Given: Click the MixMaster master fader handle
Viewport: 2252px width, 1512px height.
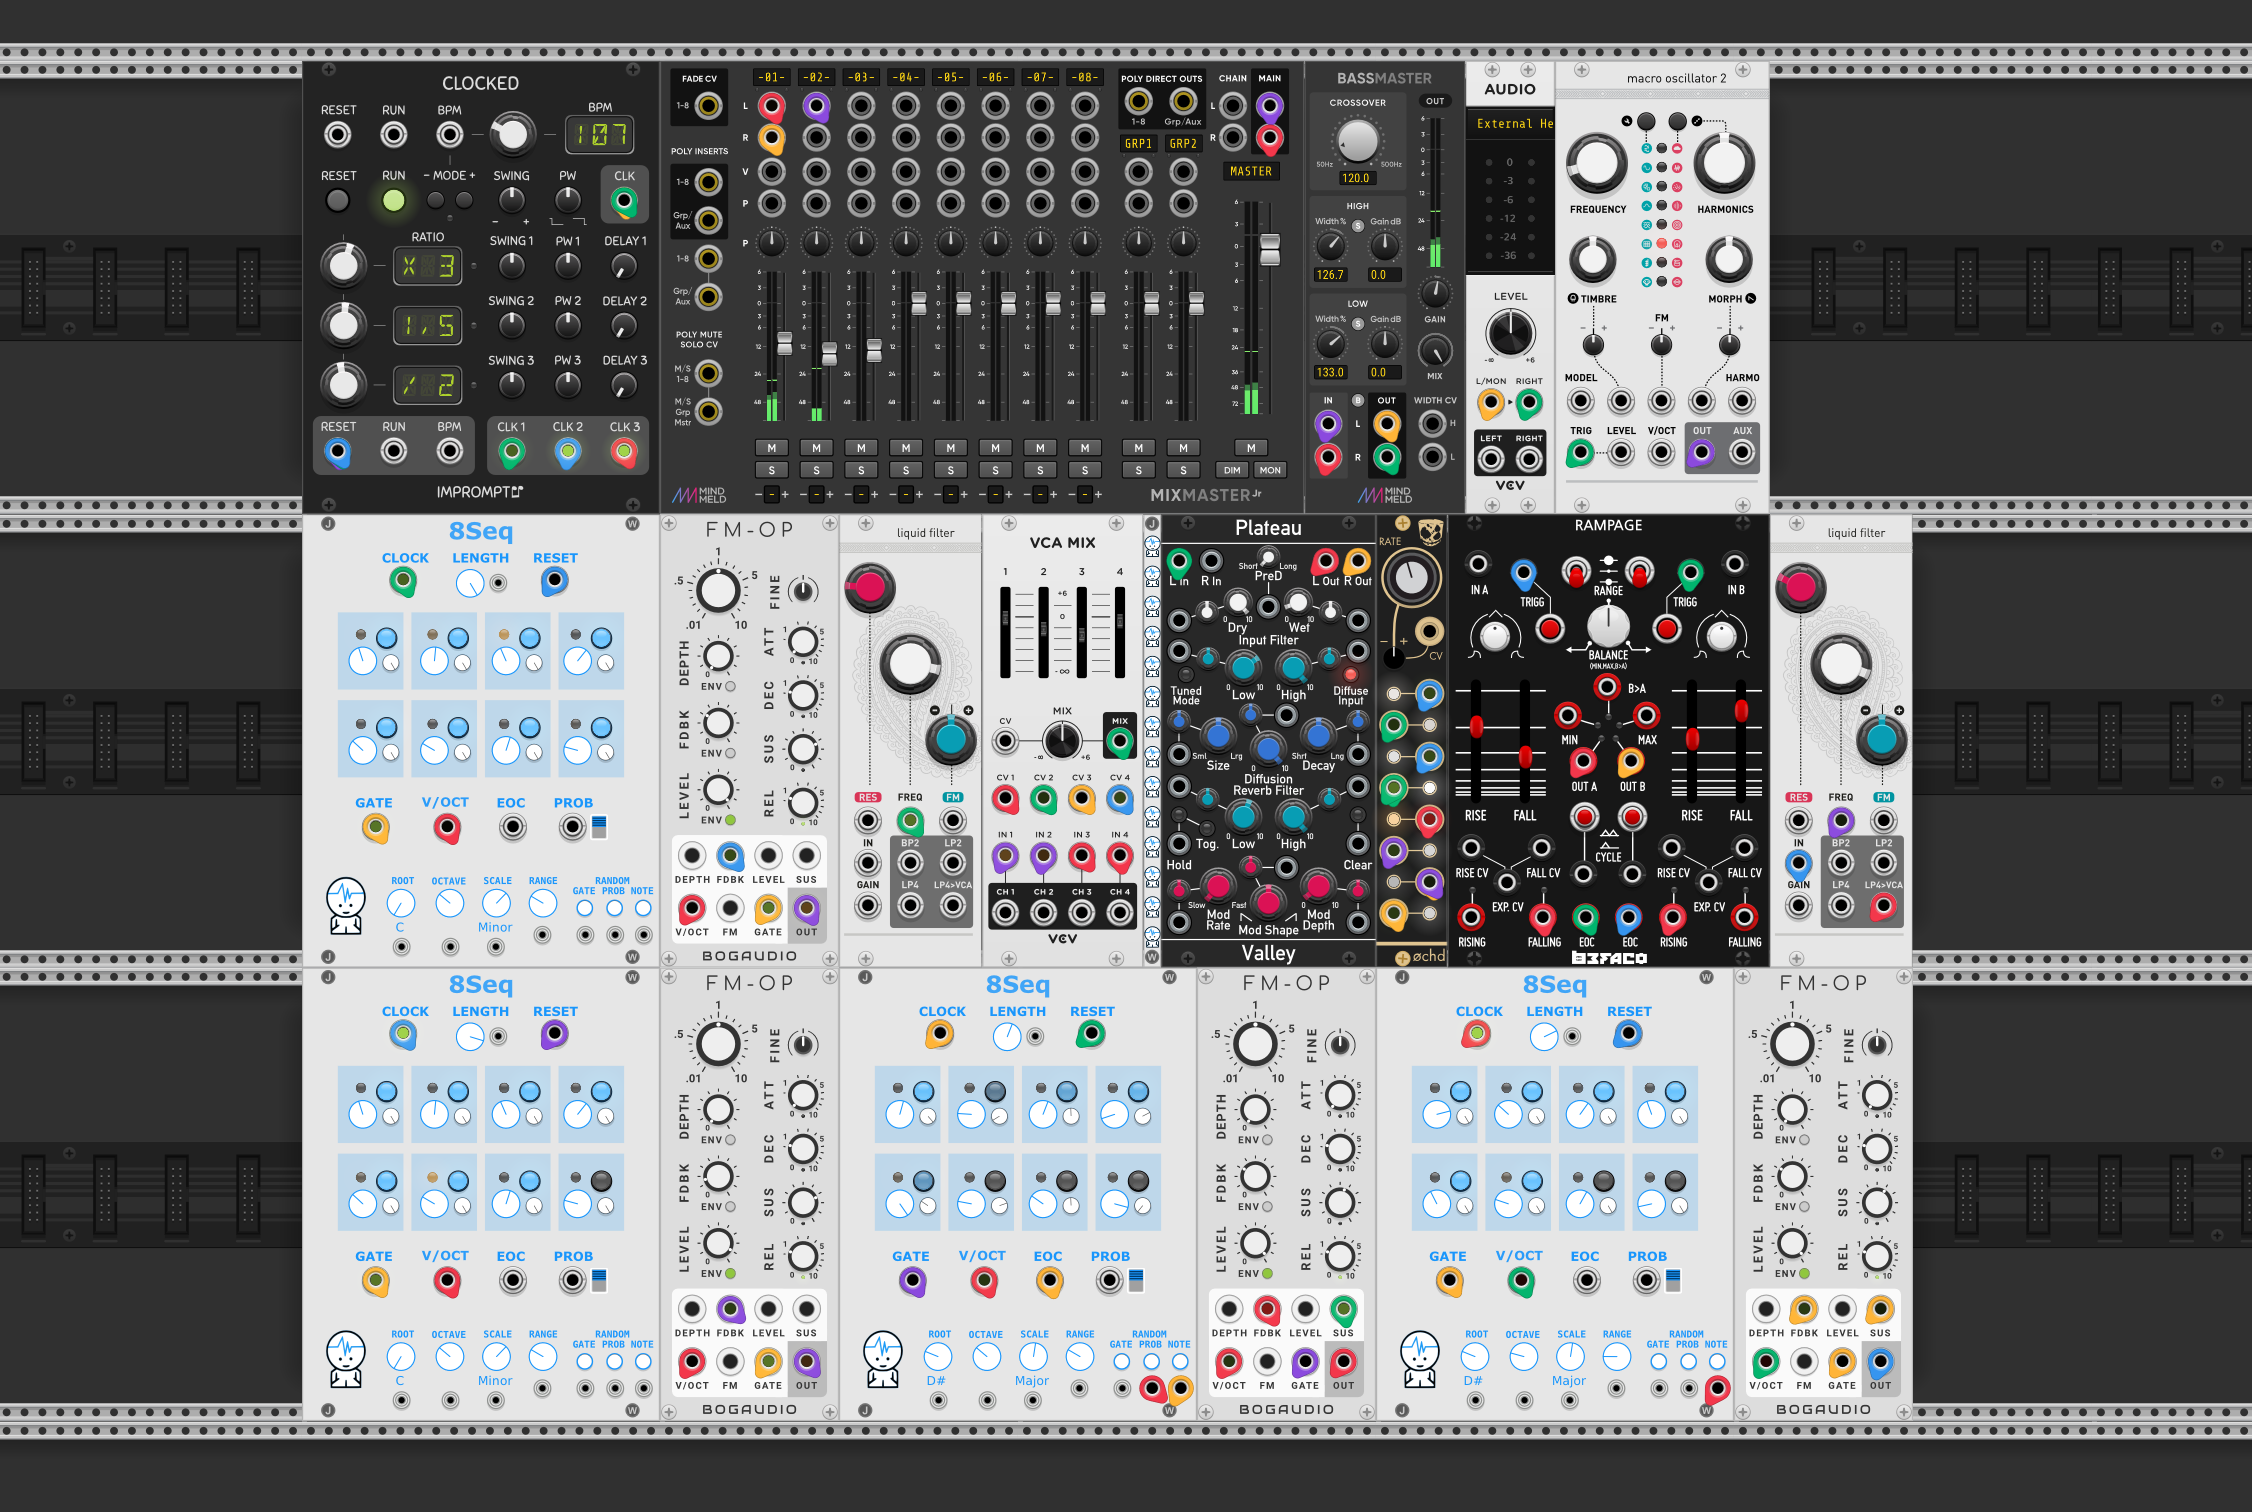Looking at the screenshot, I should (1270, 250).
